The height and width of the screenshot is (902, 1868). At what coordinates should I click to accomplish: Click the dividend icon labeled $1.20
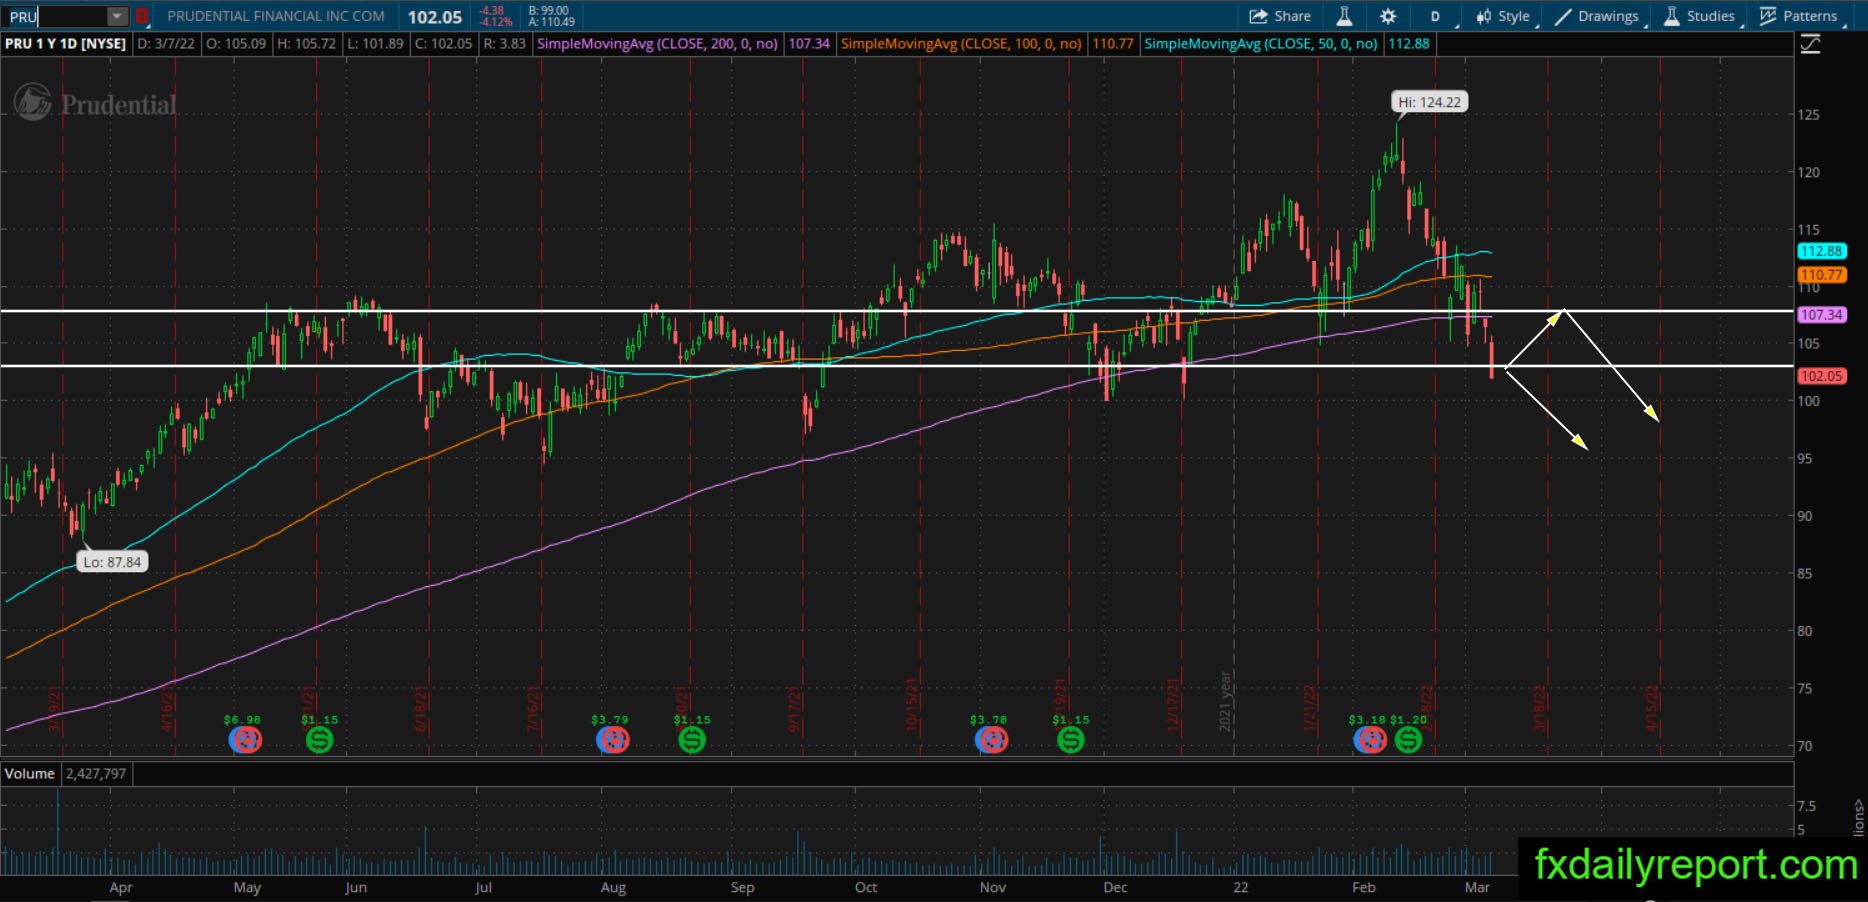pyautogui.click(x=1408, y=740)
